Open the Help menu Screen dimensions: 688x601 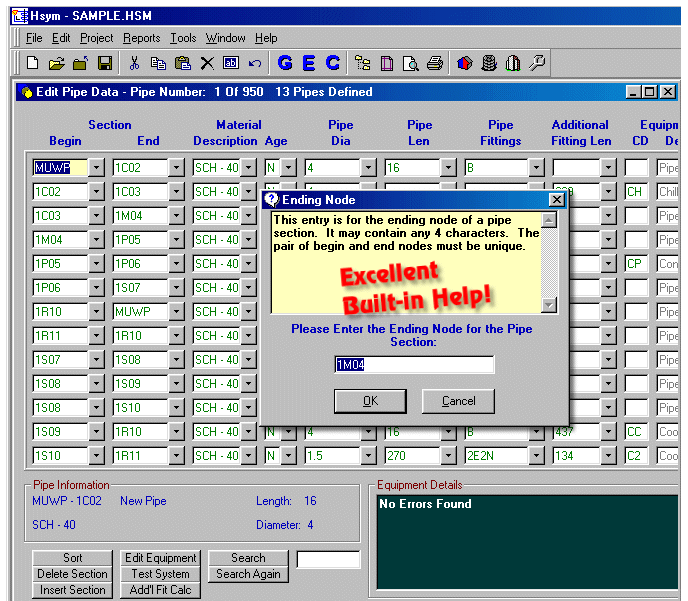coord(266,38)
